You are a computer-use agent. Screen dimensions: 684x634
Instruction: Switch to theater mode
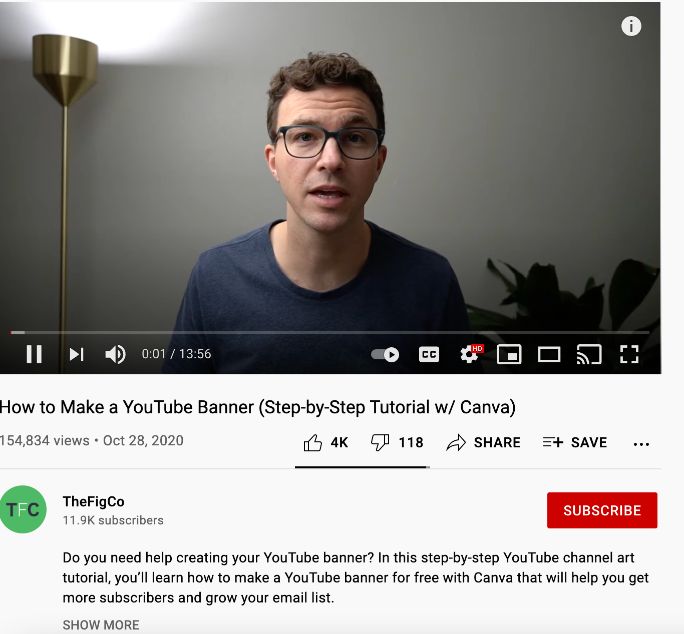click(549, 354)
